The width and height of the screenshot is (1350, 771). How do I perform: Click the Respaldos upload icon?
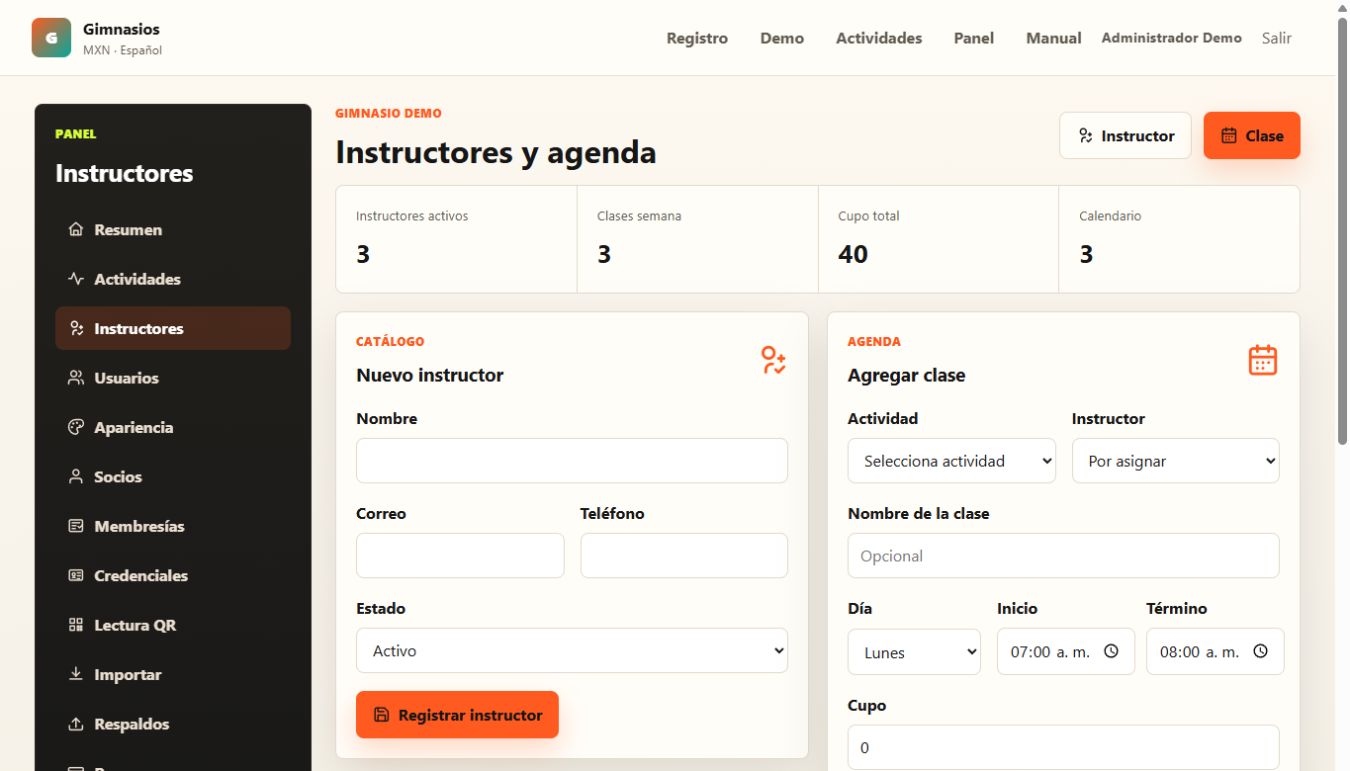[x=76, y=724]
